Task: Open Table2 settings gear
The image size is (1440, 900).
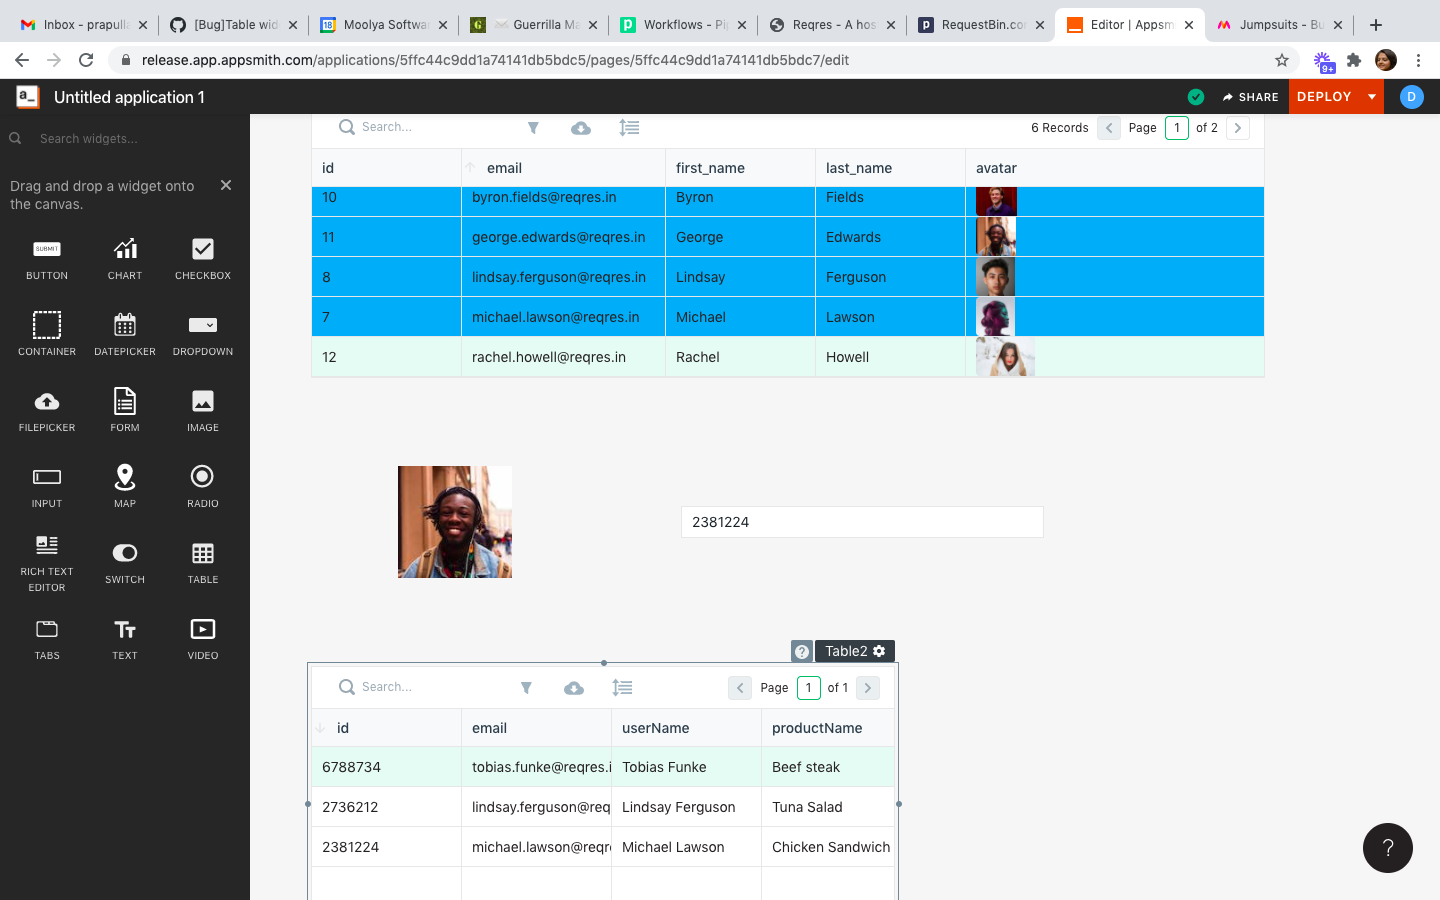Action: tap(879, 651)
